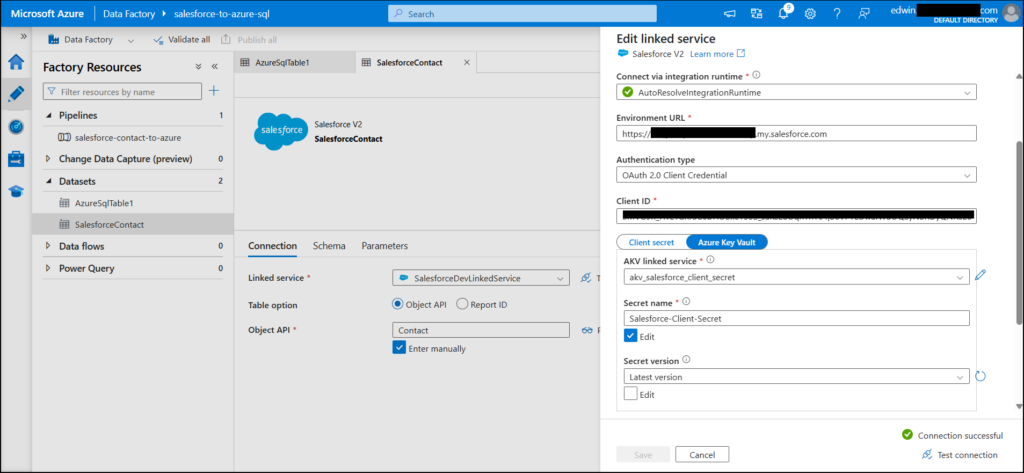Open the directory switcher icon

(x=757, y=13)
